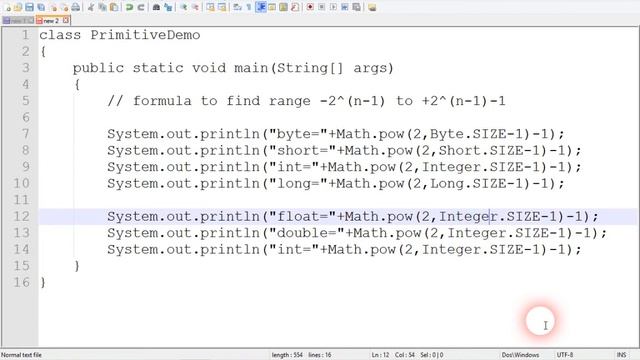This screenshot has height=360, width=640.
Task: Click the Open file toolbar icon
Action: (x=18, y=7)
